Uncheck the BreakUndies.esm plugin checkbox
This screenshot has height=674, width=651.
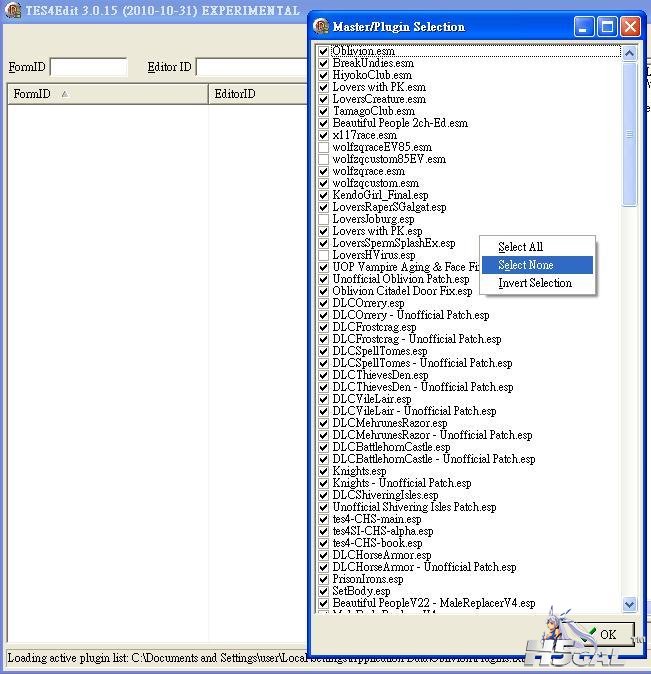(x=323, y=63)
